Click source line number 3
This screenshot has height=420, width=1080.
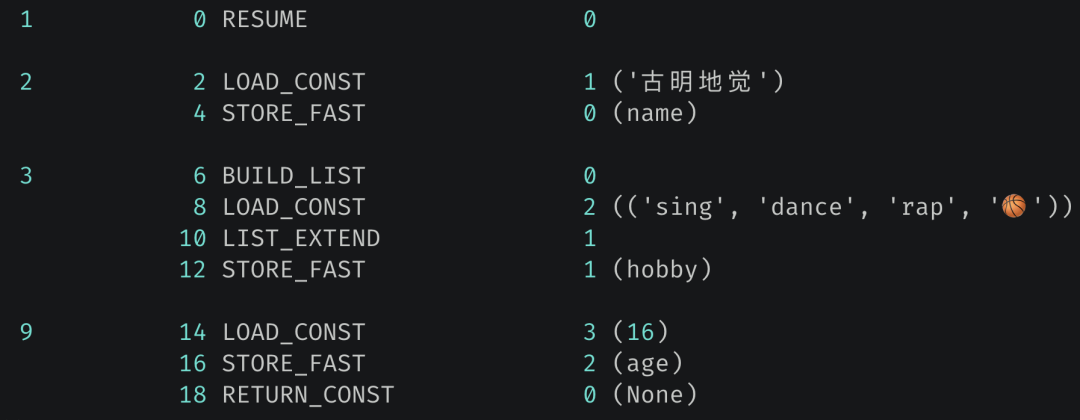point(26,176)
